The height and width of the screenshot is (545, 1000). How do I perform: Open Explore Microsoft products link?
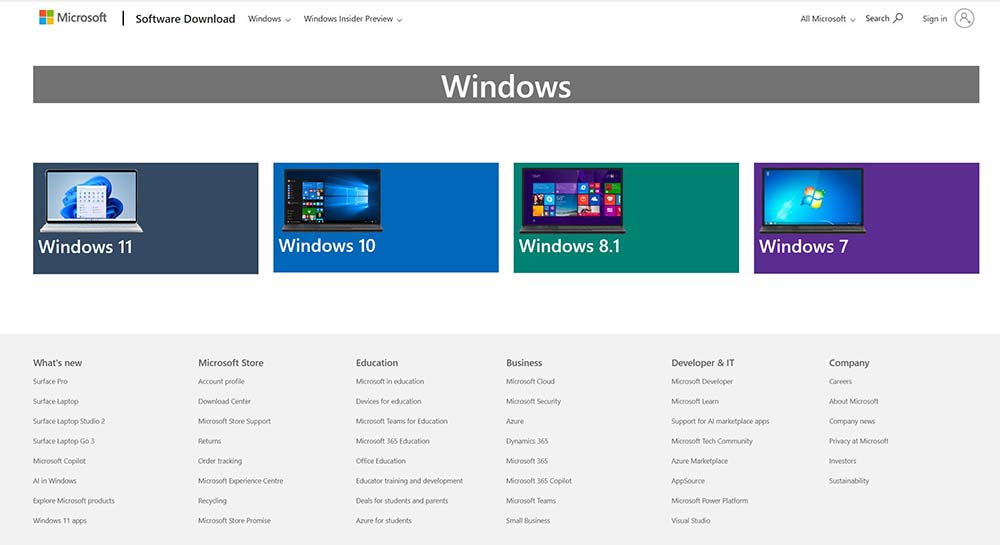(x=74, y=500)
